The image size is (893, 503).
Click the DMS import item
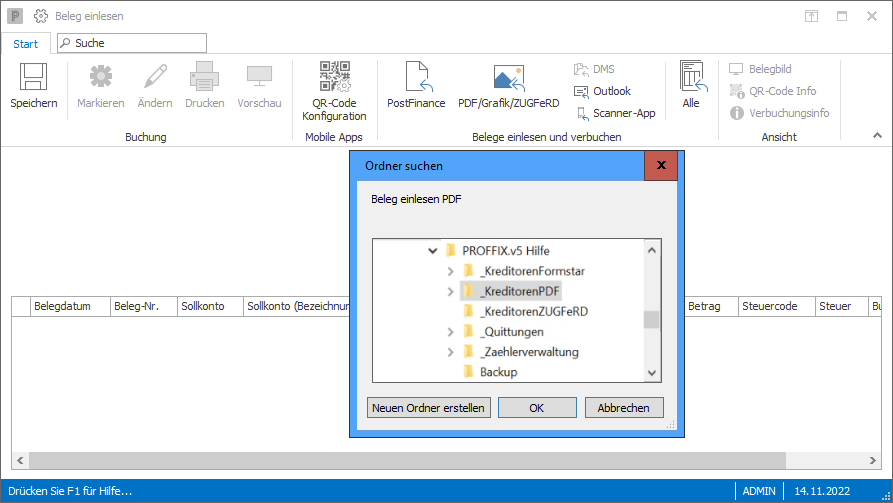[594, 69]
